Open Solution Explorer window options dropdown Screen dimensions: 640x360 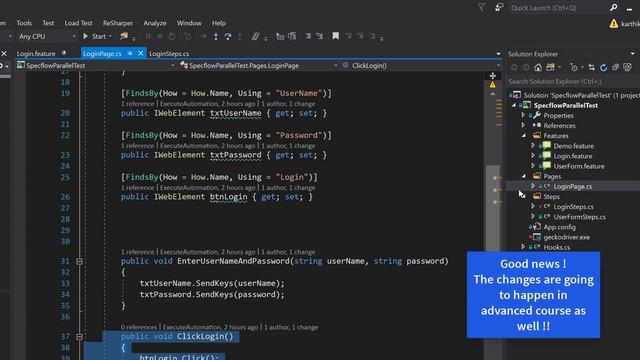(x=632, y=54)
